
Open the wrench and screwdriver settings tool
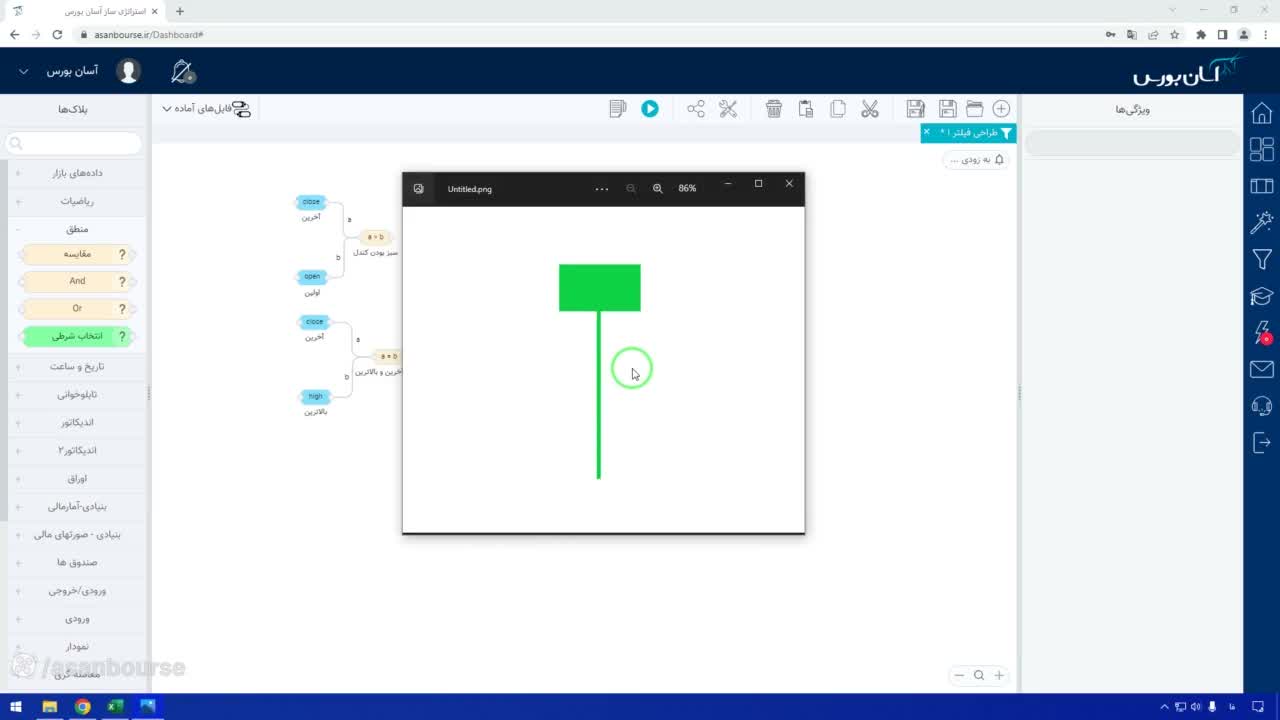[728, 108]
